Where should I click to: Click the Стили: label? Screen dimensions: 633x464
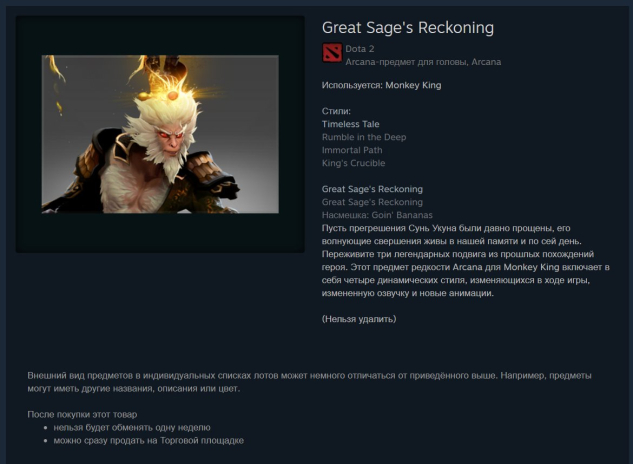point(336,111)
